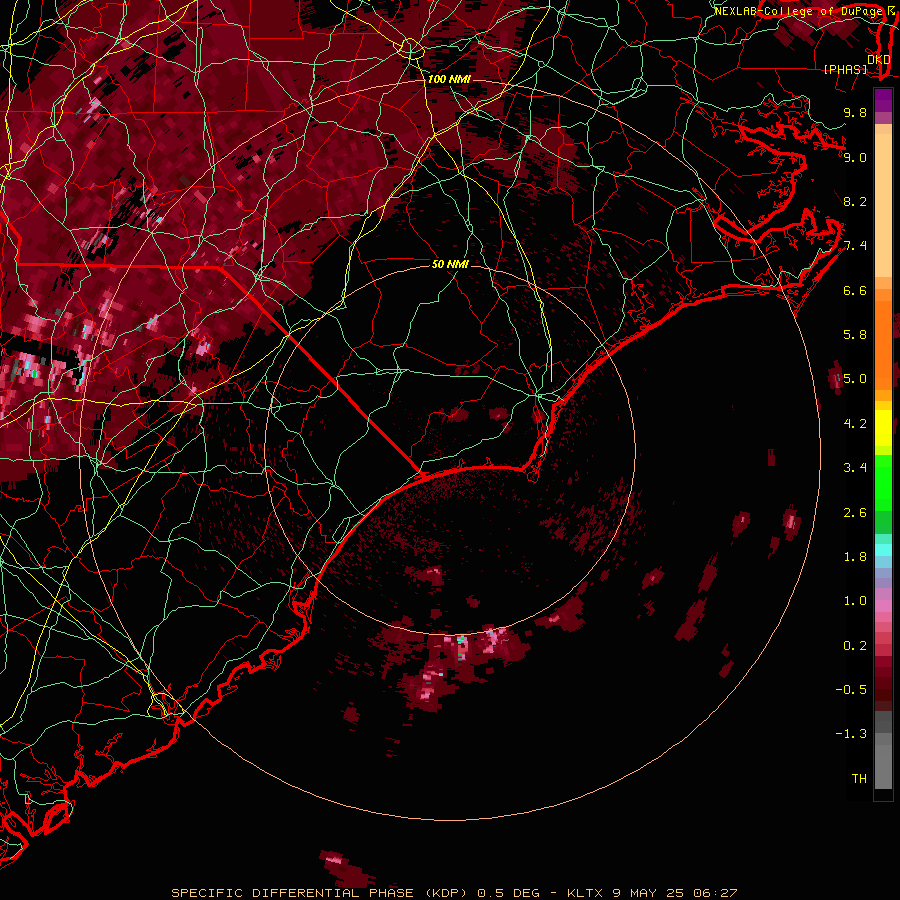Click the 100 NMI range ring label
The height and width of the screenshot is (900, 900).
pyautogui.click(x=449, y=79)
